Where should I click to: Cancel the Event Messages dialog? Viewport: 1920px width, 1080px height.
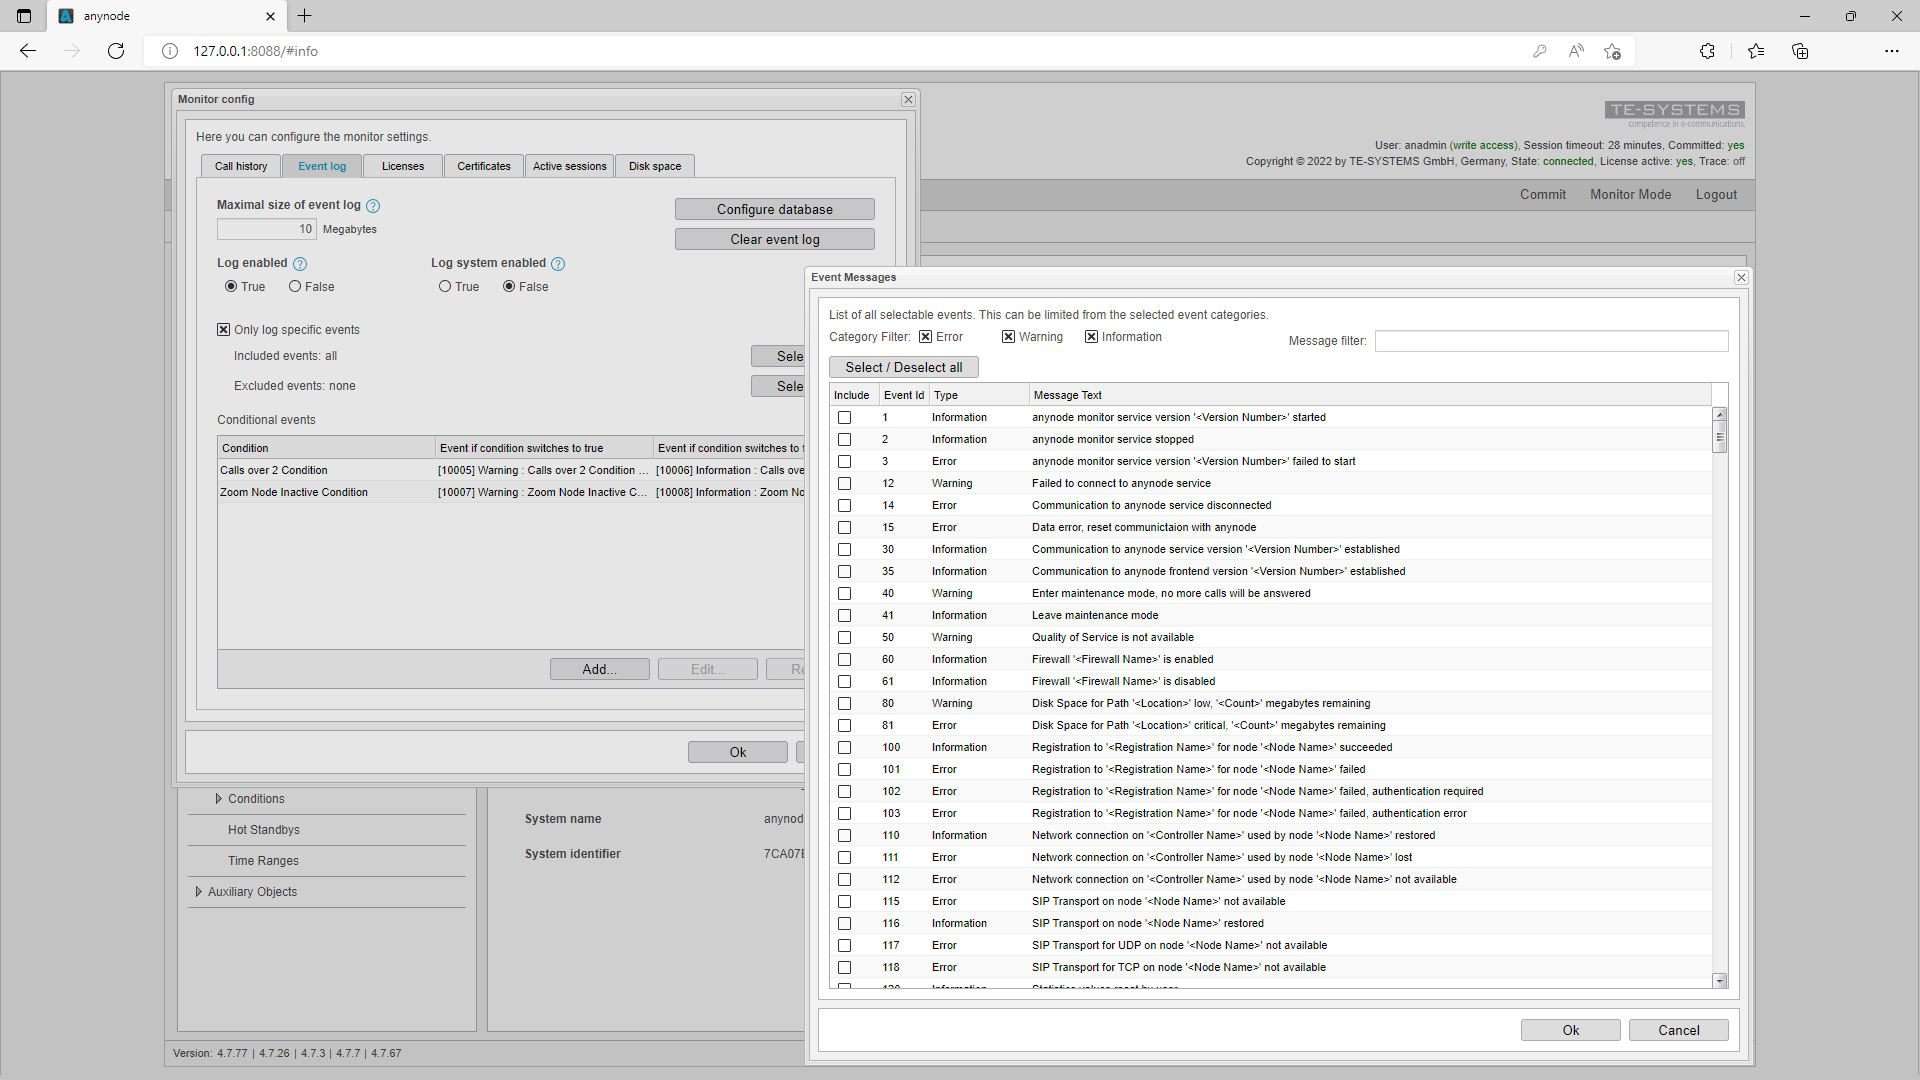1679,1030
